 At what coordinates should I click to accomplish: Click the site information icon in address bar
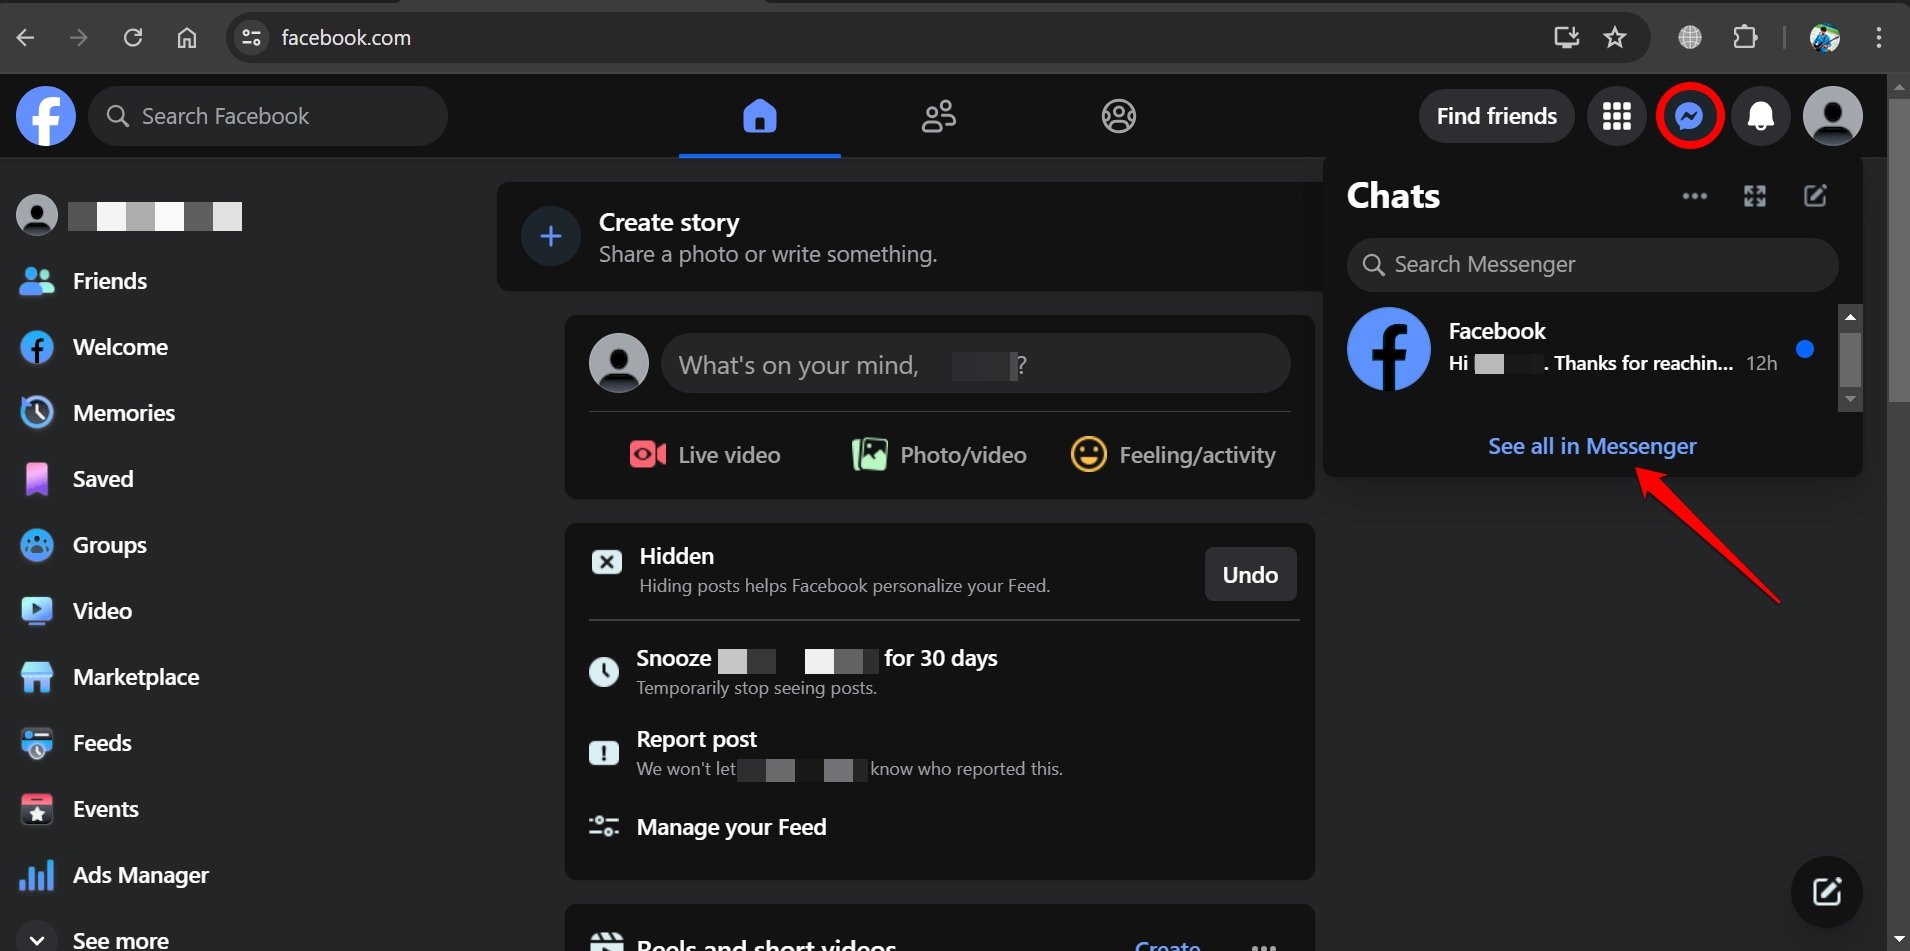[x=252, y=38]
